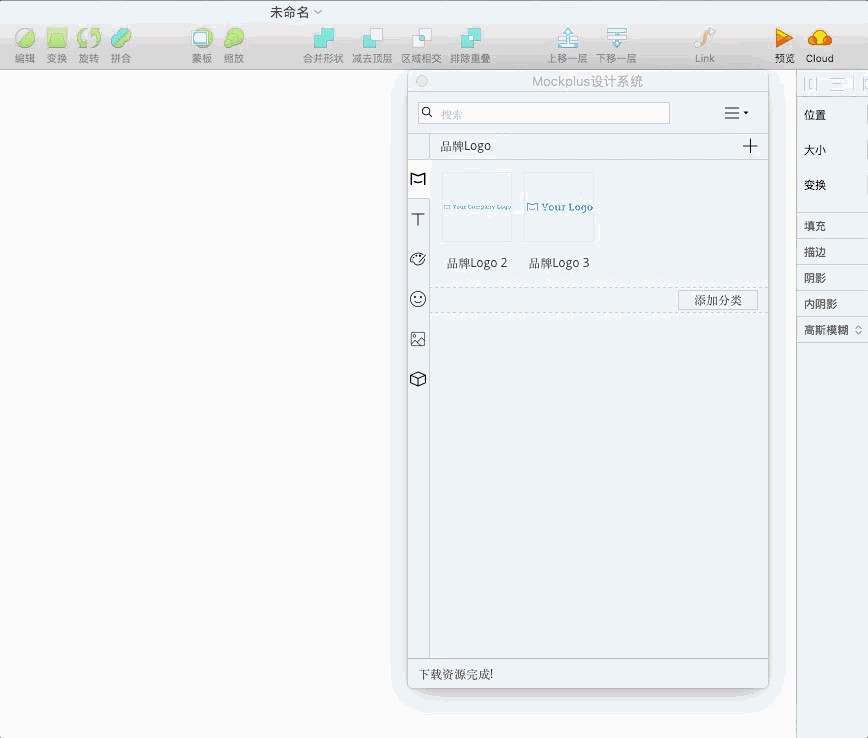Expand the 未命名 title dropdown chevron
Screen dimensions: 868x738
pyautogui.click(x=318, y=12)
